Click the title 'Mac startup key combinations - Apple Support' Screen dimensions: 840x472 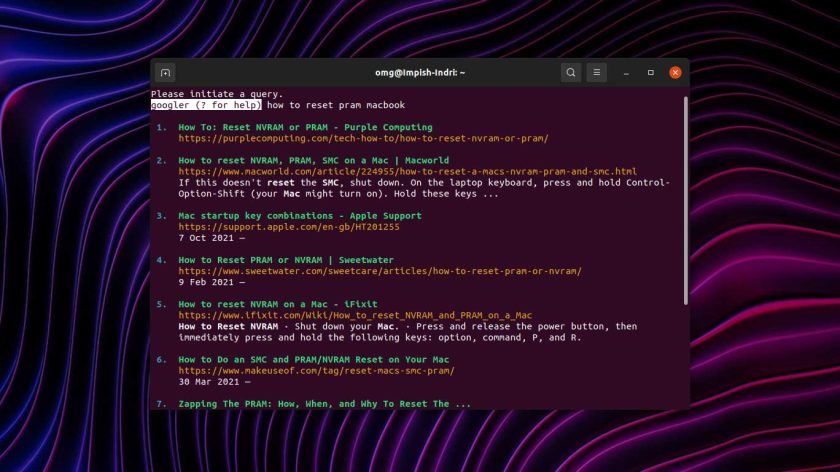[300, 215]
